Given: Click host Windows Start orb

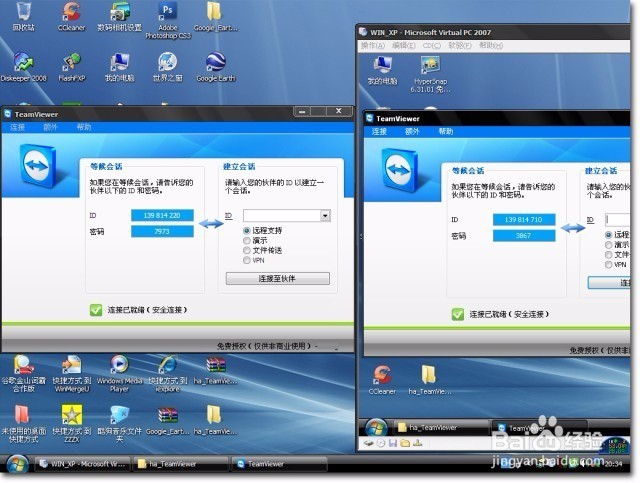Looking at the screenshot, I should click(x=17, y=464).
